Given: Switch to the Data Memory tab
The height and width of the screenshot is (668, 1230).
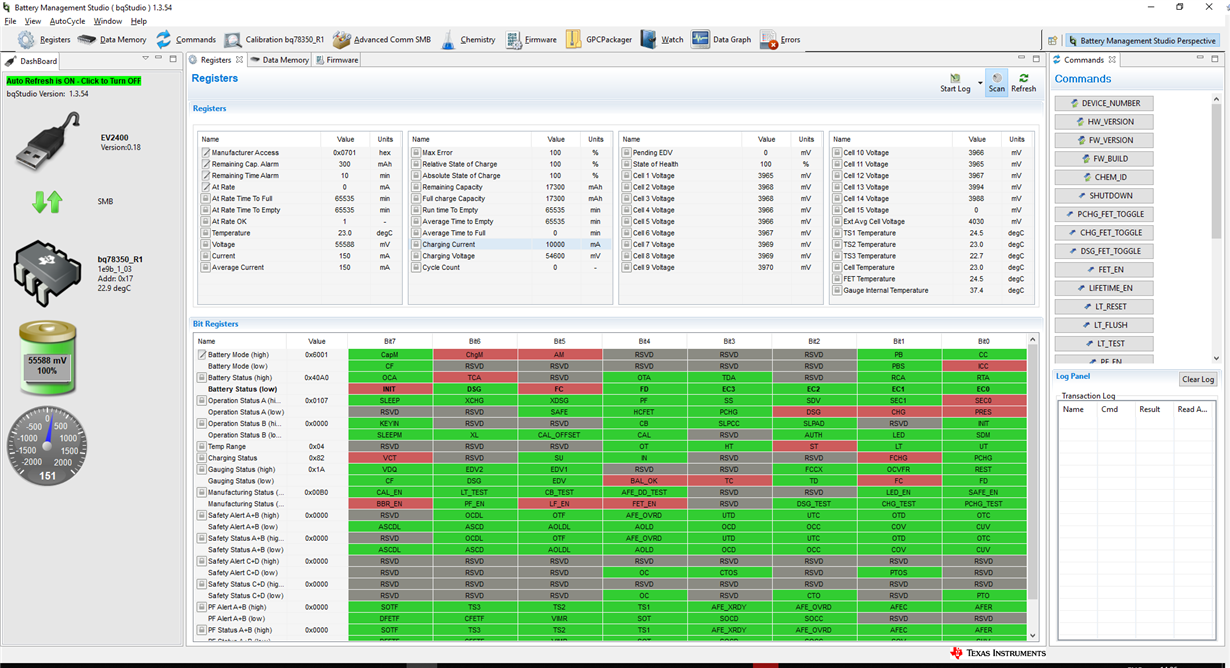Looking at the screenshot, I should pyautogui.click(x=279, y=60).
